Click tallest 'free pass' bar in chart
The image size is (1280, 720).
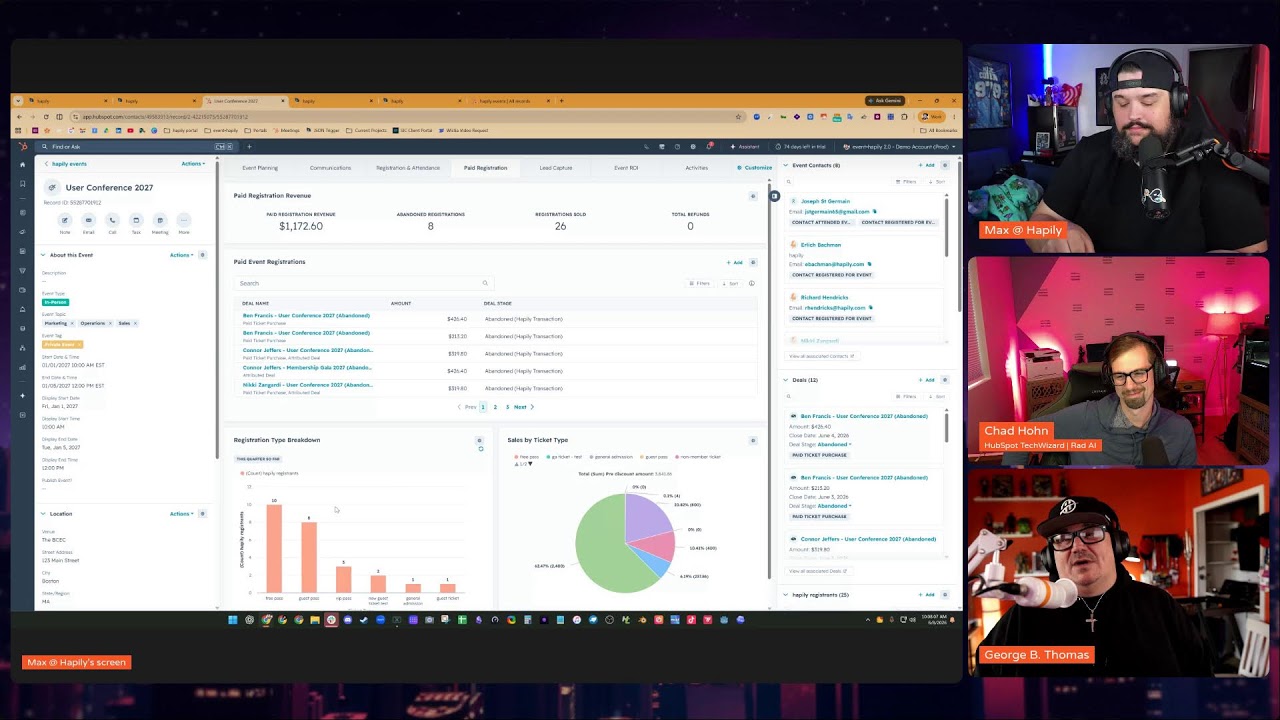(x=274, y=548)
